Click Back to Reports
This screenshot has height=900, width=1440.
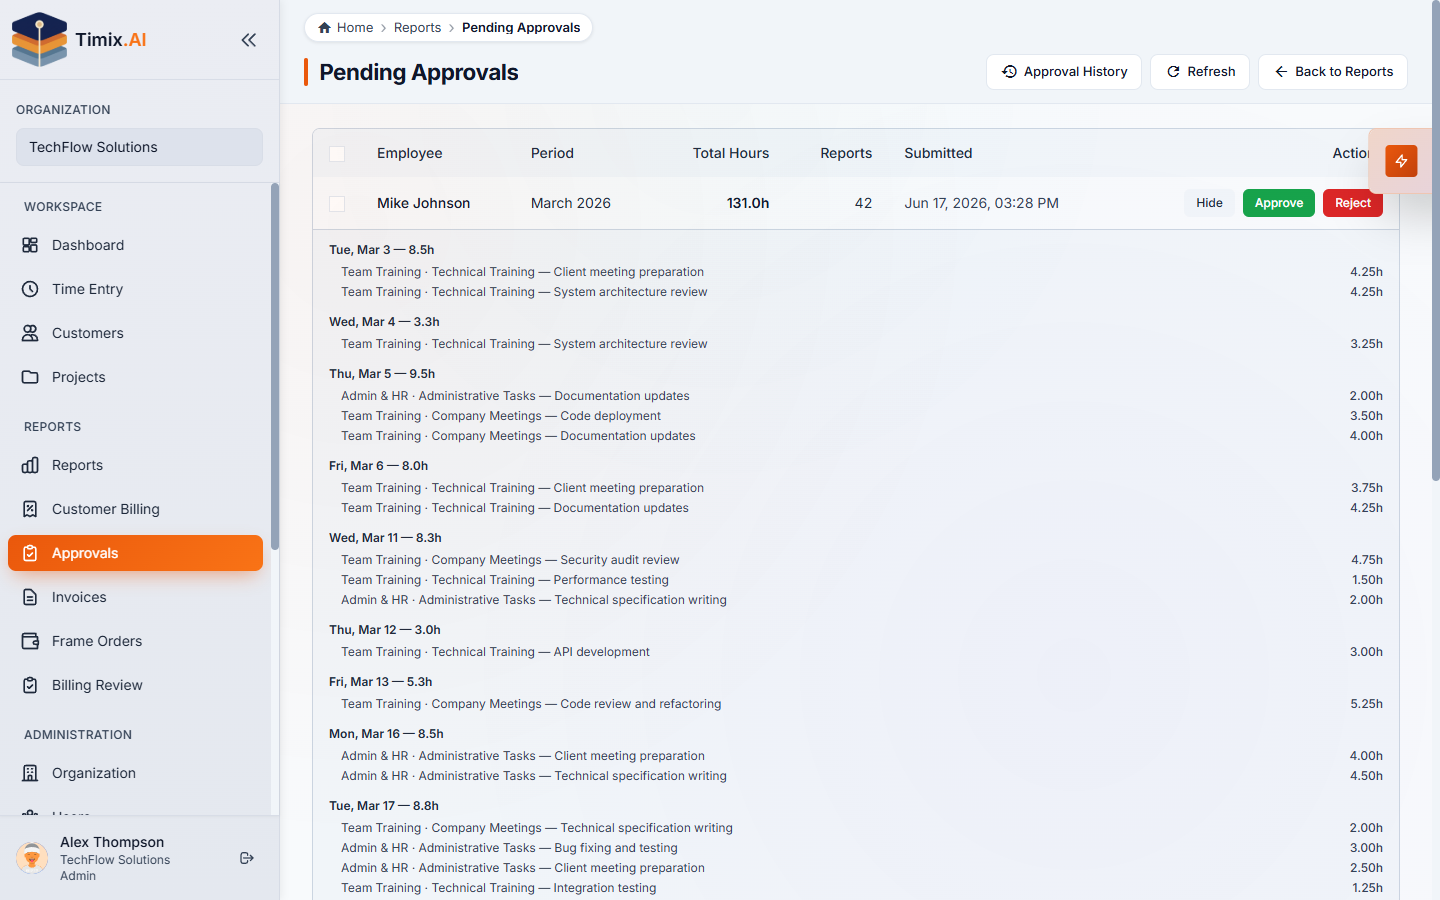pos(1333,72)
